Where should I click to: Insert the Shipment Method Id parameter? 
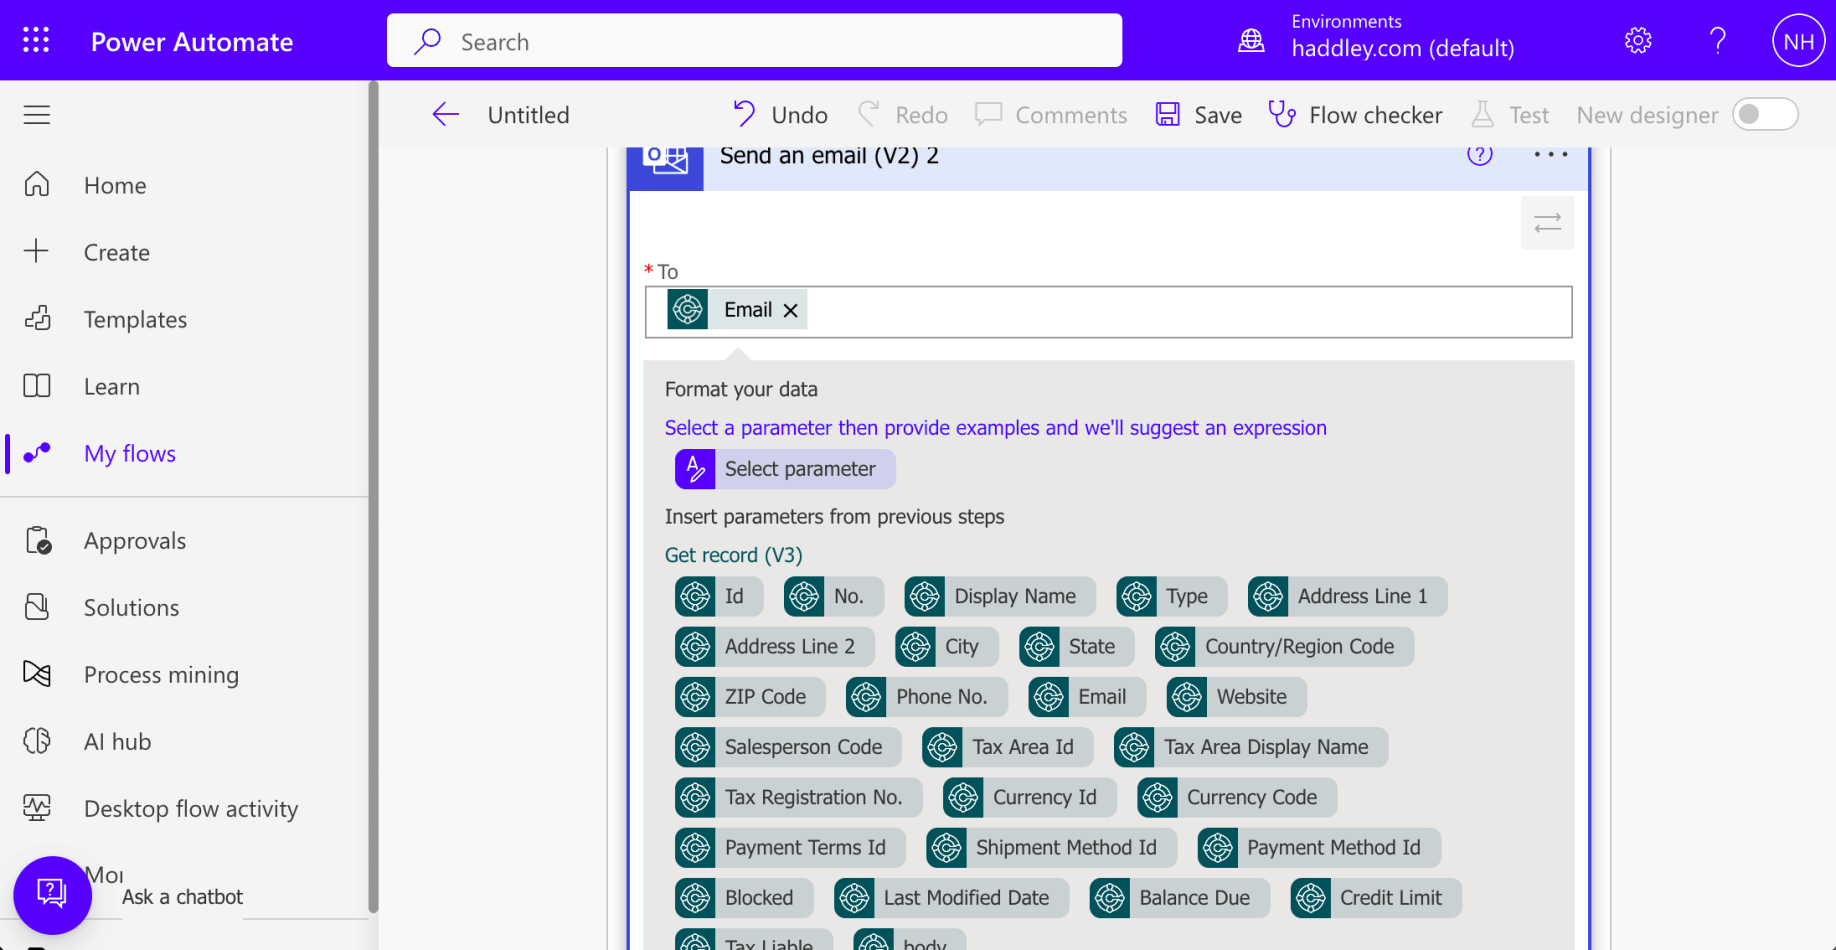[1051, 848]
